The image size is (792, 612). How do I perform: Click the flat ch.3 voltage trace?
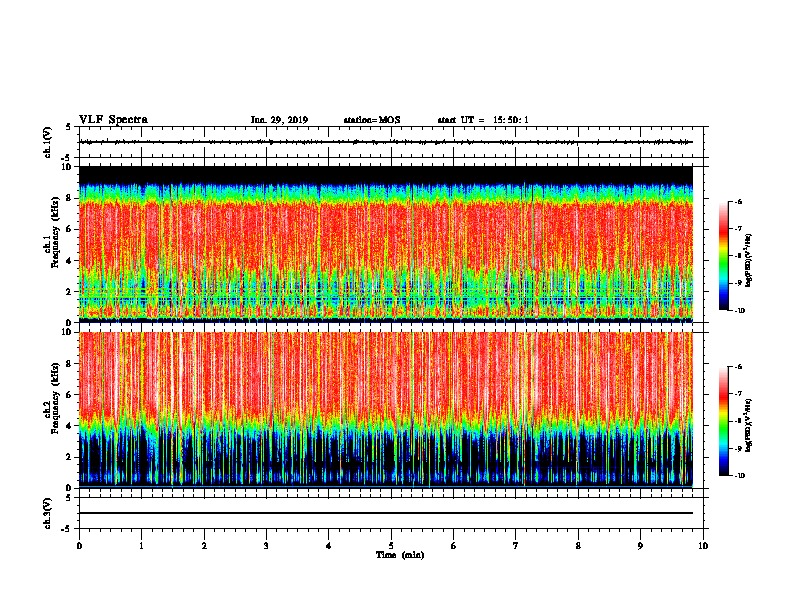click(x=386, y=513)
